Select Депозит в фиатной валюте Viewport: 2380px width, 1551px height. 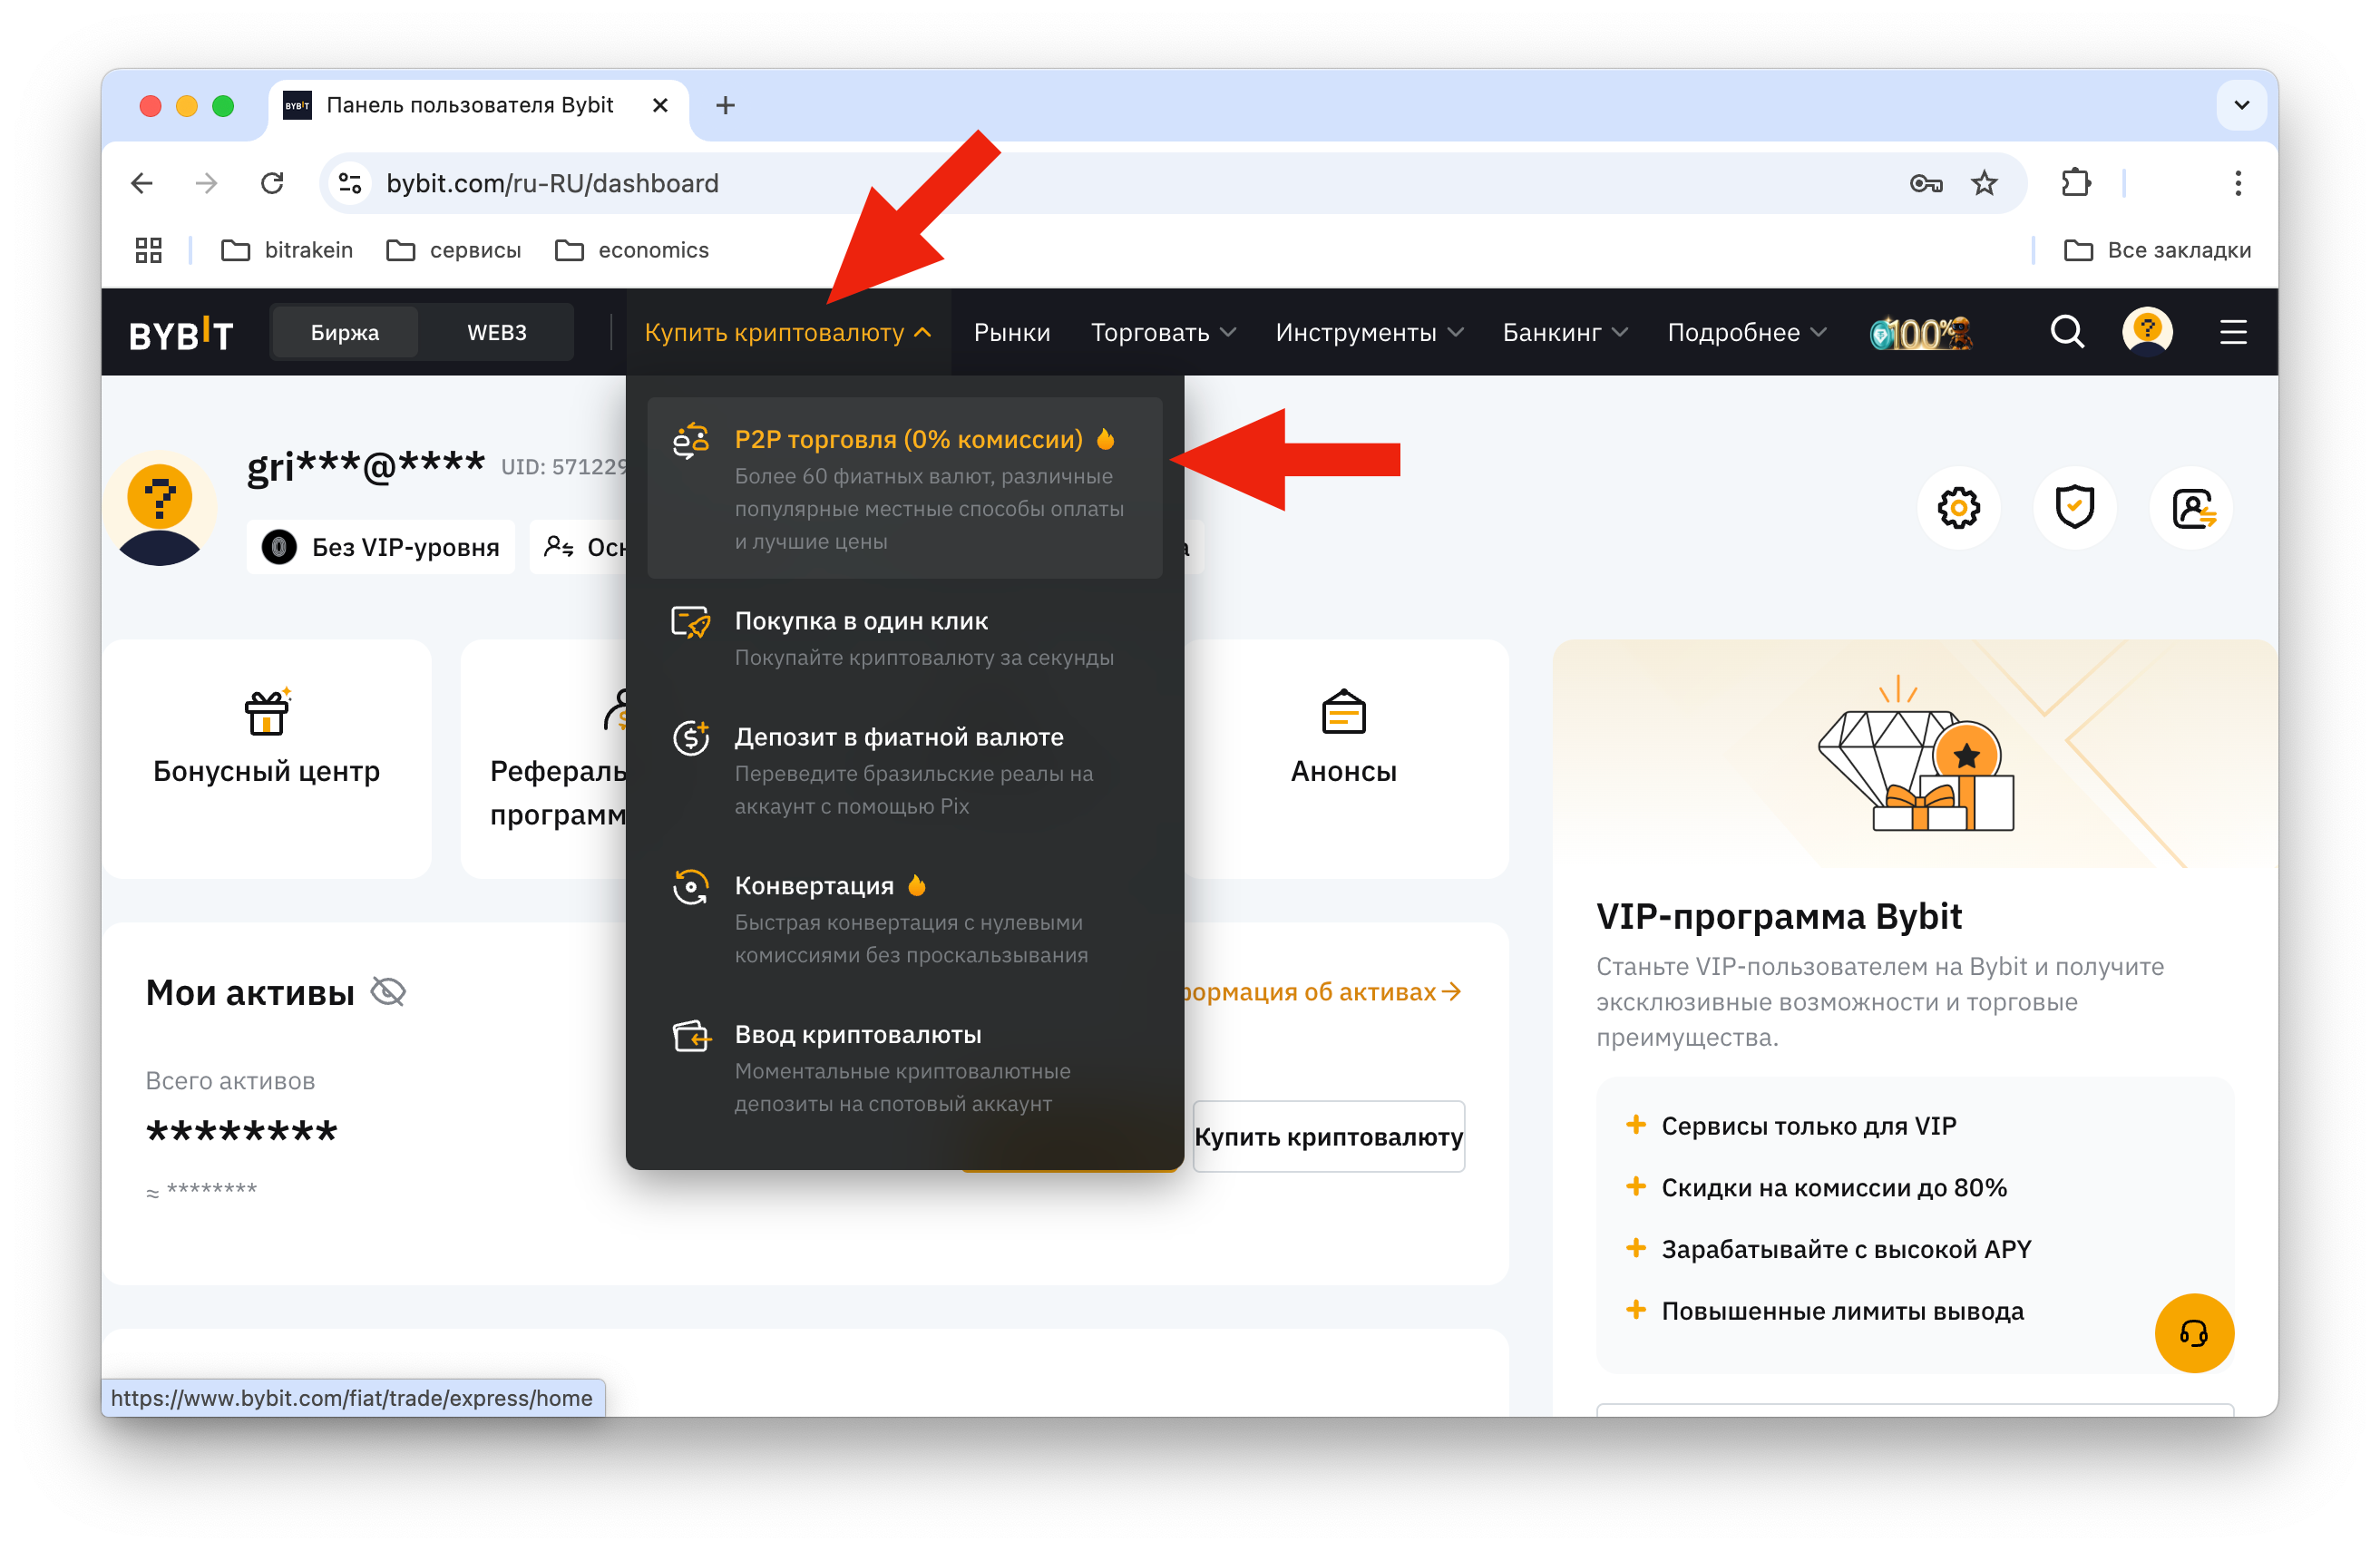tap(905, 771)
